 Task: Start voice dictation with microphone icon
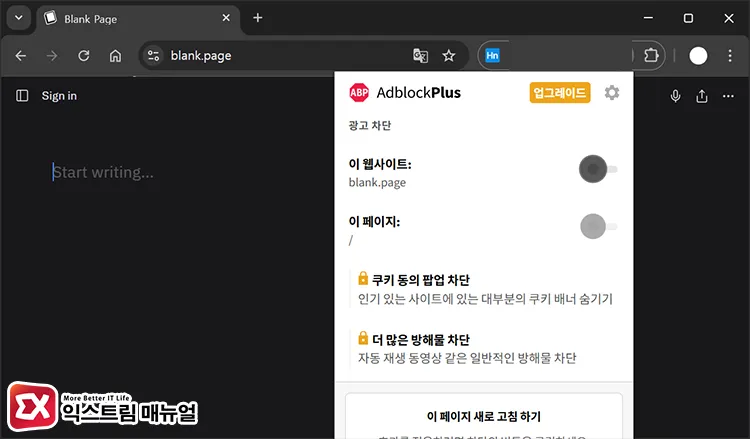[675, 96]
